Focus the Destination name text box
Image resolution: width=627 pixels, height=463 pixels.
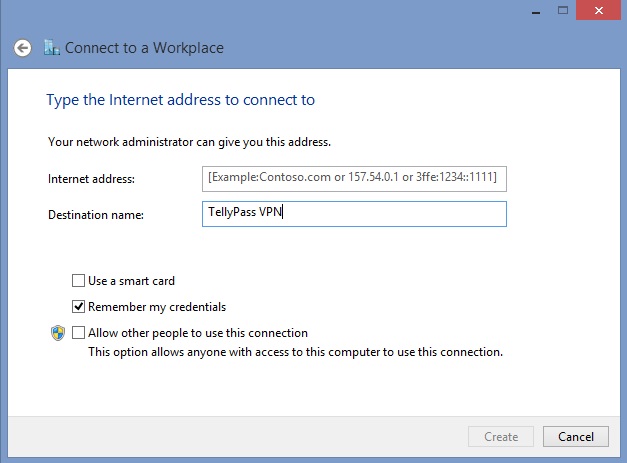pos(354,214)
